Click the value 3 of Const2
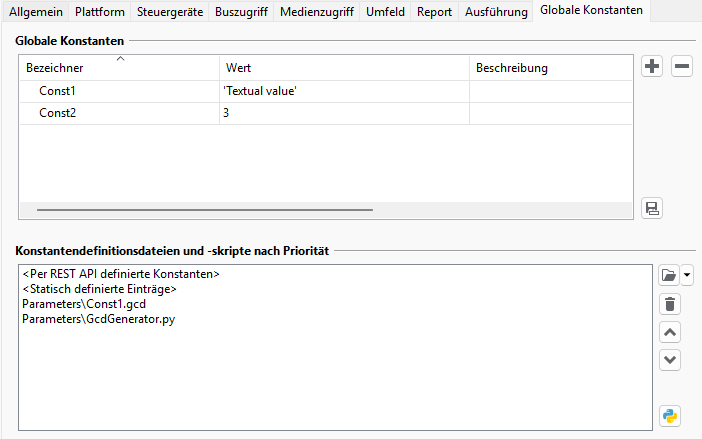Screen dimensions: 702x439 tap(344, 113)
